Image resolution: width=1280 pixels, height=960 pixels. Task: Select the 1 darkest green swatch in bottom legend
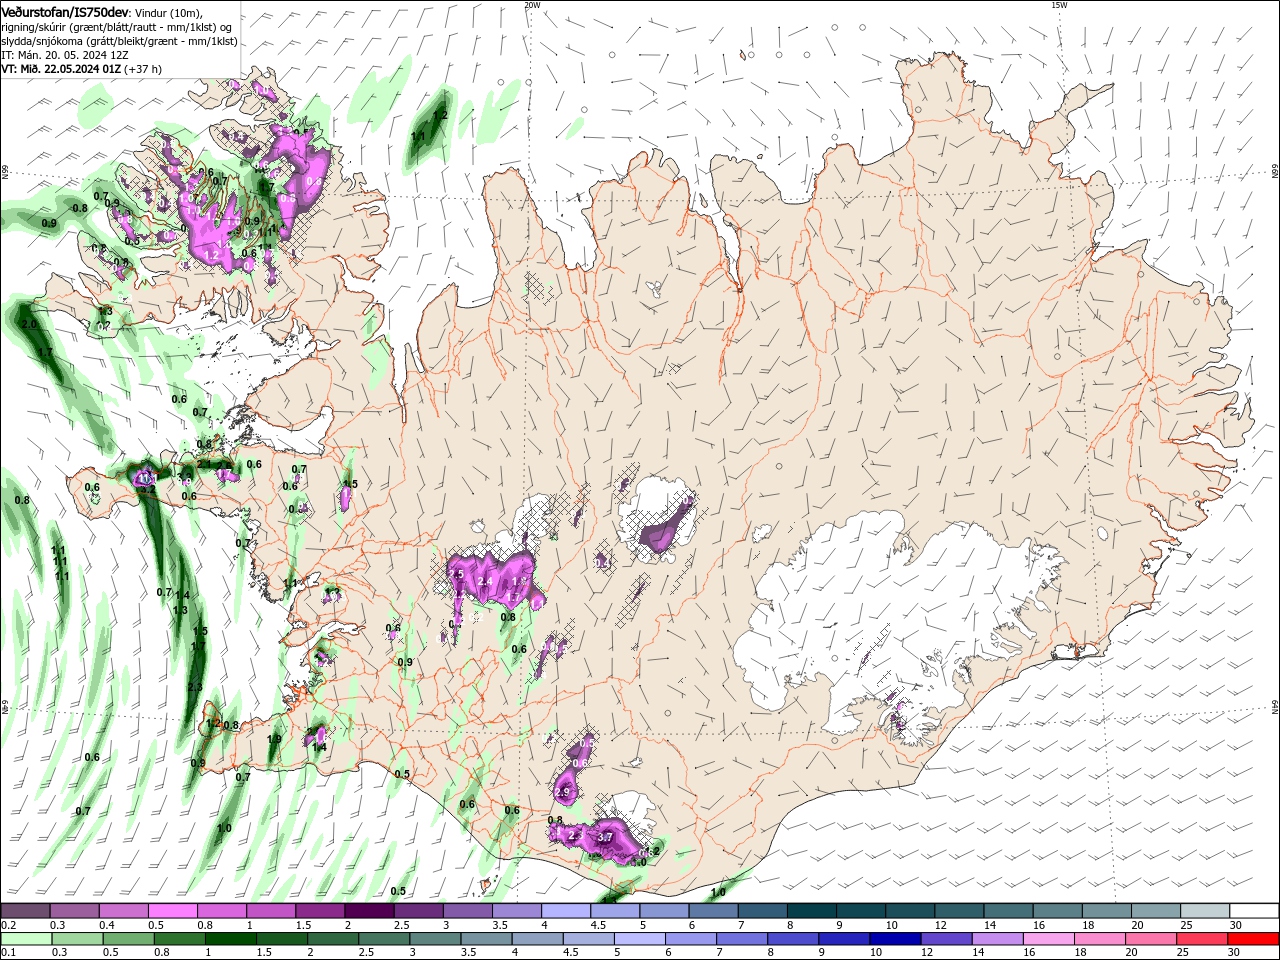click(x=231, y=939)
